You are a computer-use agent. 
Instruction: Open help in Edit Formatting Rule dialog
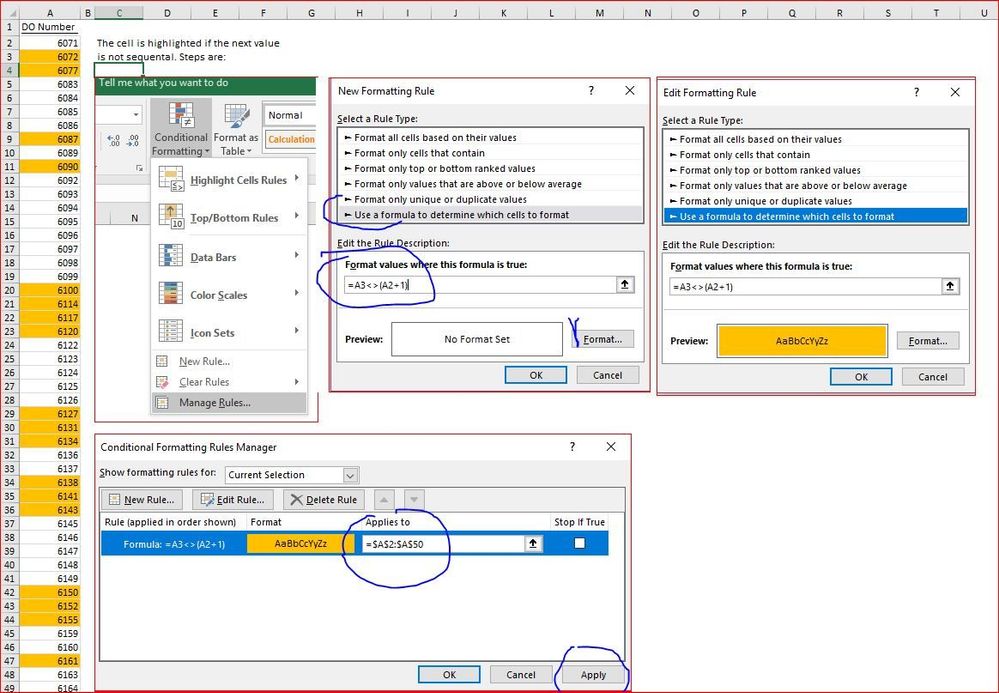point(916,92)
